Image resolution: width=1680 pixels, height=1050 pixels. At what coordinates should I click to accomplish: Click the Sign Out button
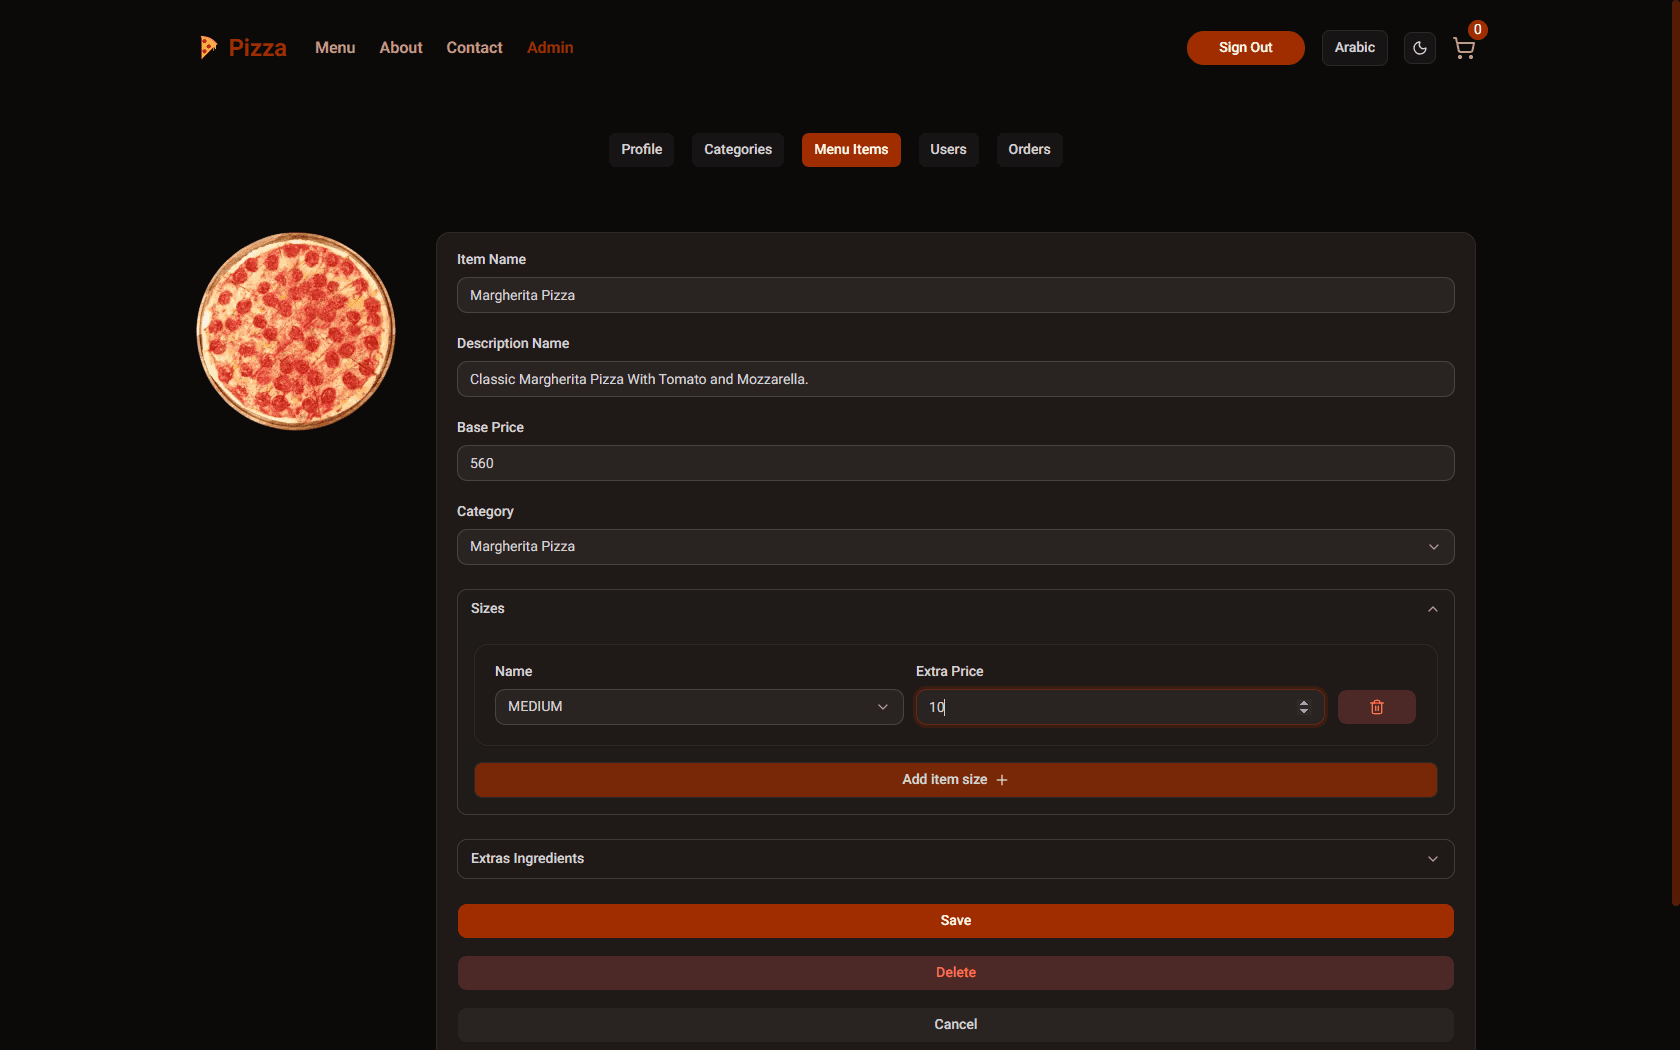[x=1245, y=48]
